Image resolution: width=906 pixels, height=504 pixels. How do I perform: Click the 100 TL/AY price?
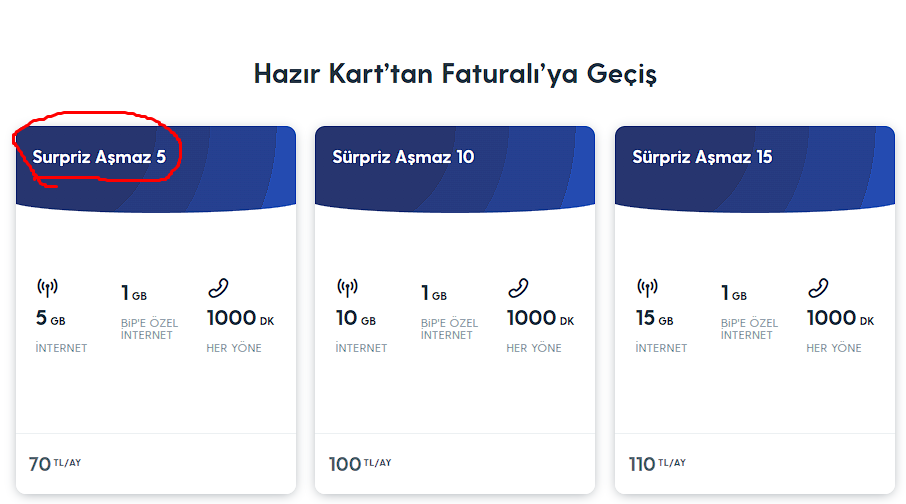pyautogui.click(x=360, y=464)
